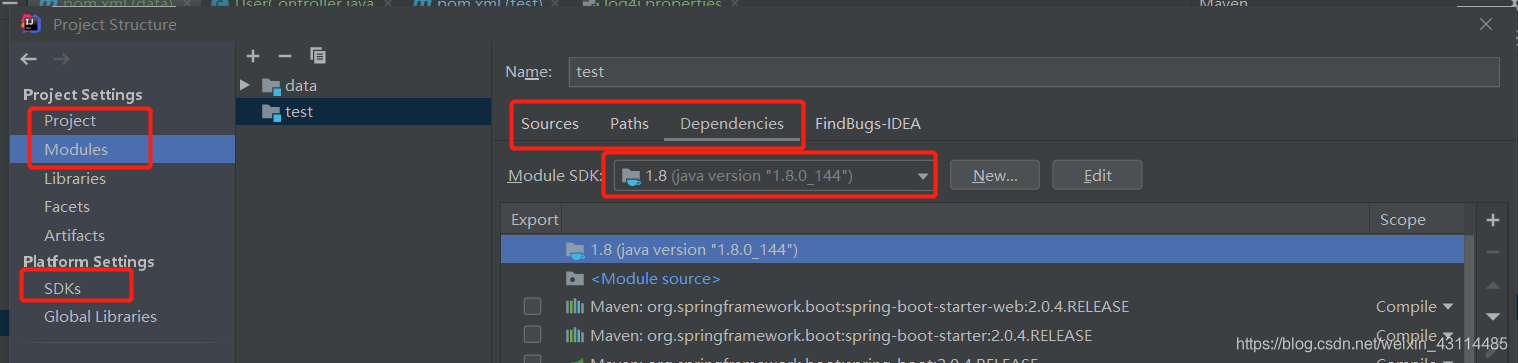
Task: Tick export checkbox for spring-boot-starter:2.0.4.RELEASE
Action: click(532, 334)
